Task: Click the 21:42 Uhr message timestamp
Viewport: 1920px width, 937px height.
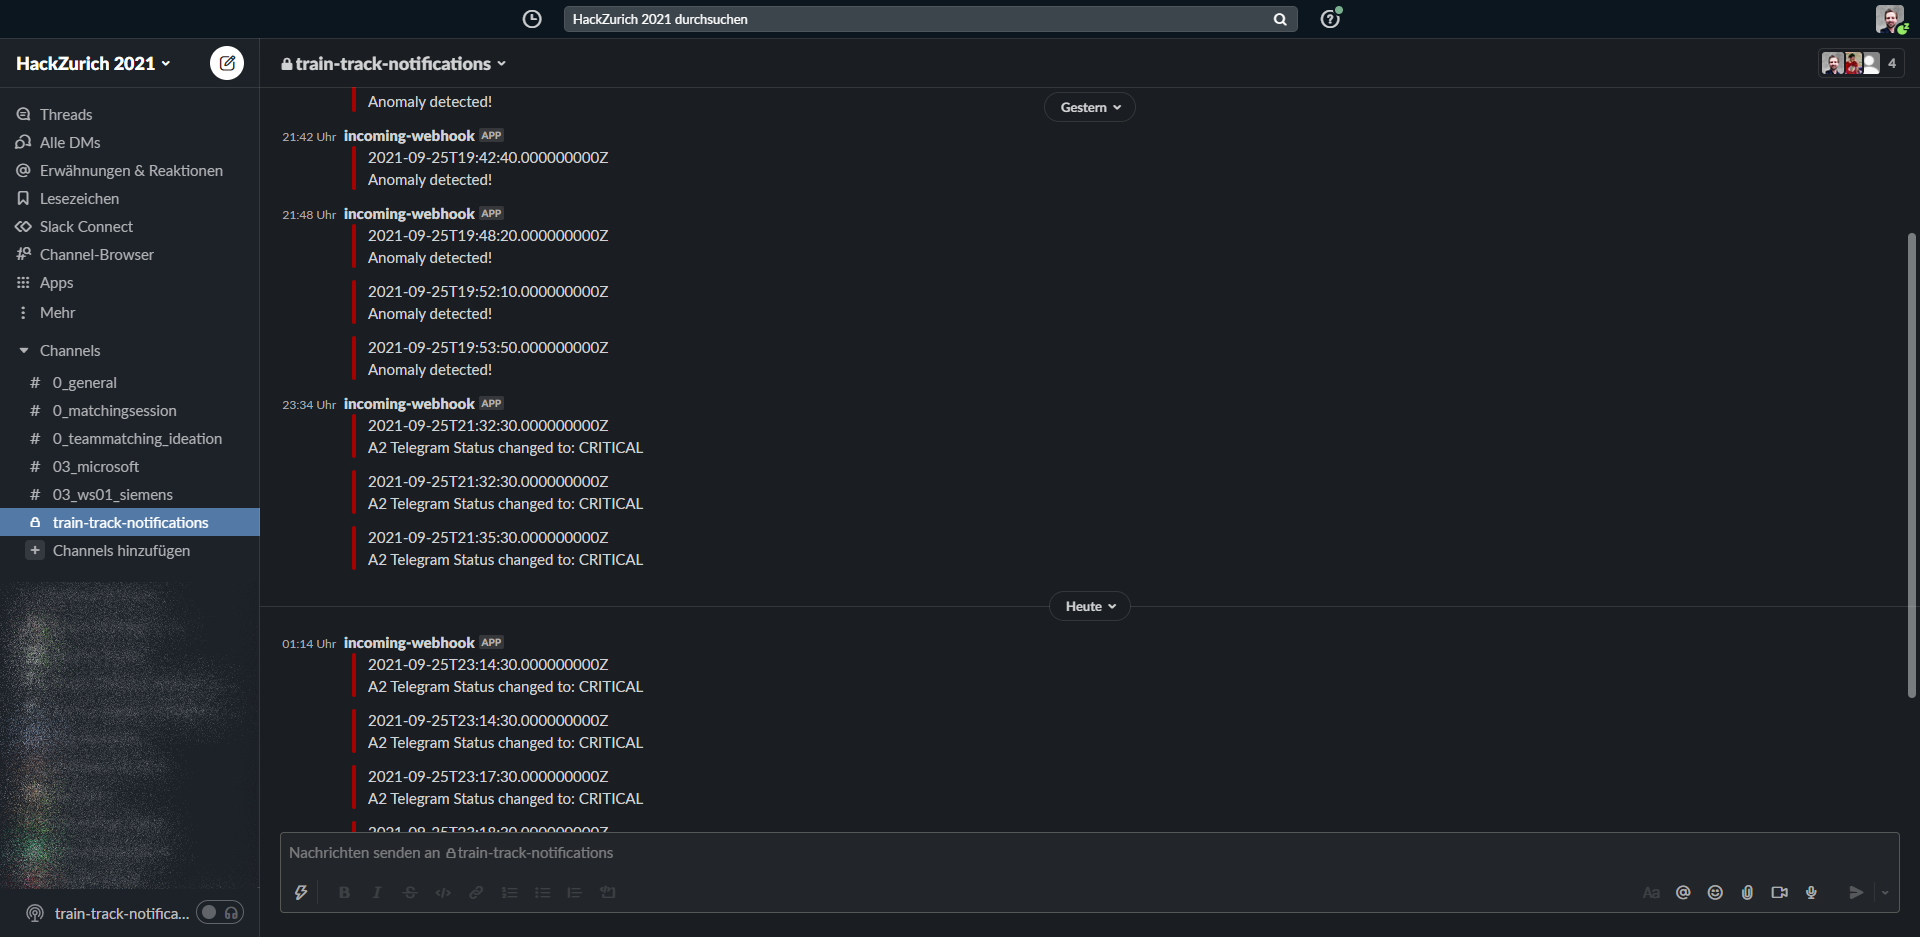Action: click(x=309, y=137)
